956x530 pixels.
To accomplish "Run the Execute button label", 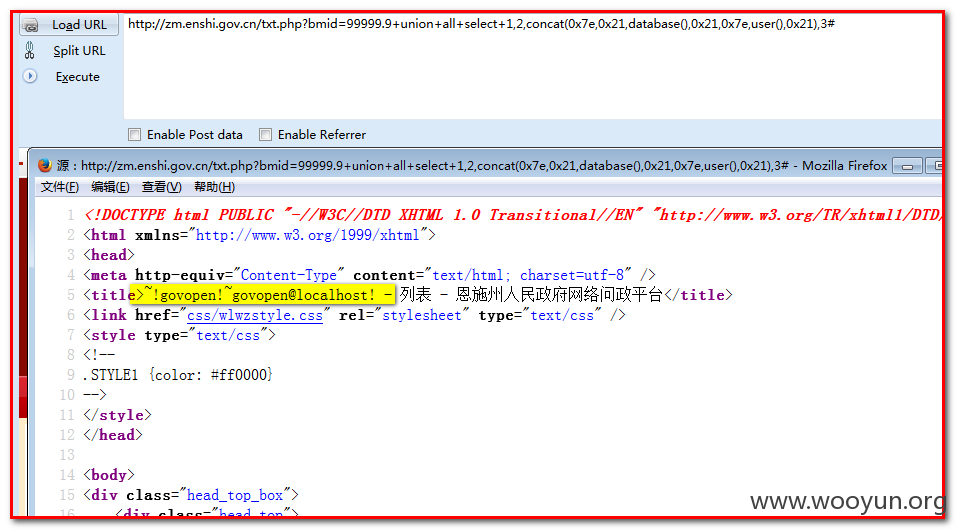I will coord(77,77).
